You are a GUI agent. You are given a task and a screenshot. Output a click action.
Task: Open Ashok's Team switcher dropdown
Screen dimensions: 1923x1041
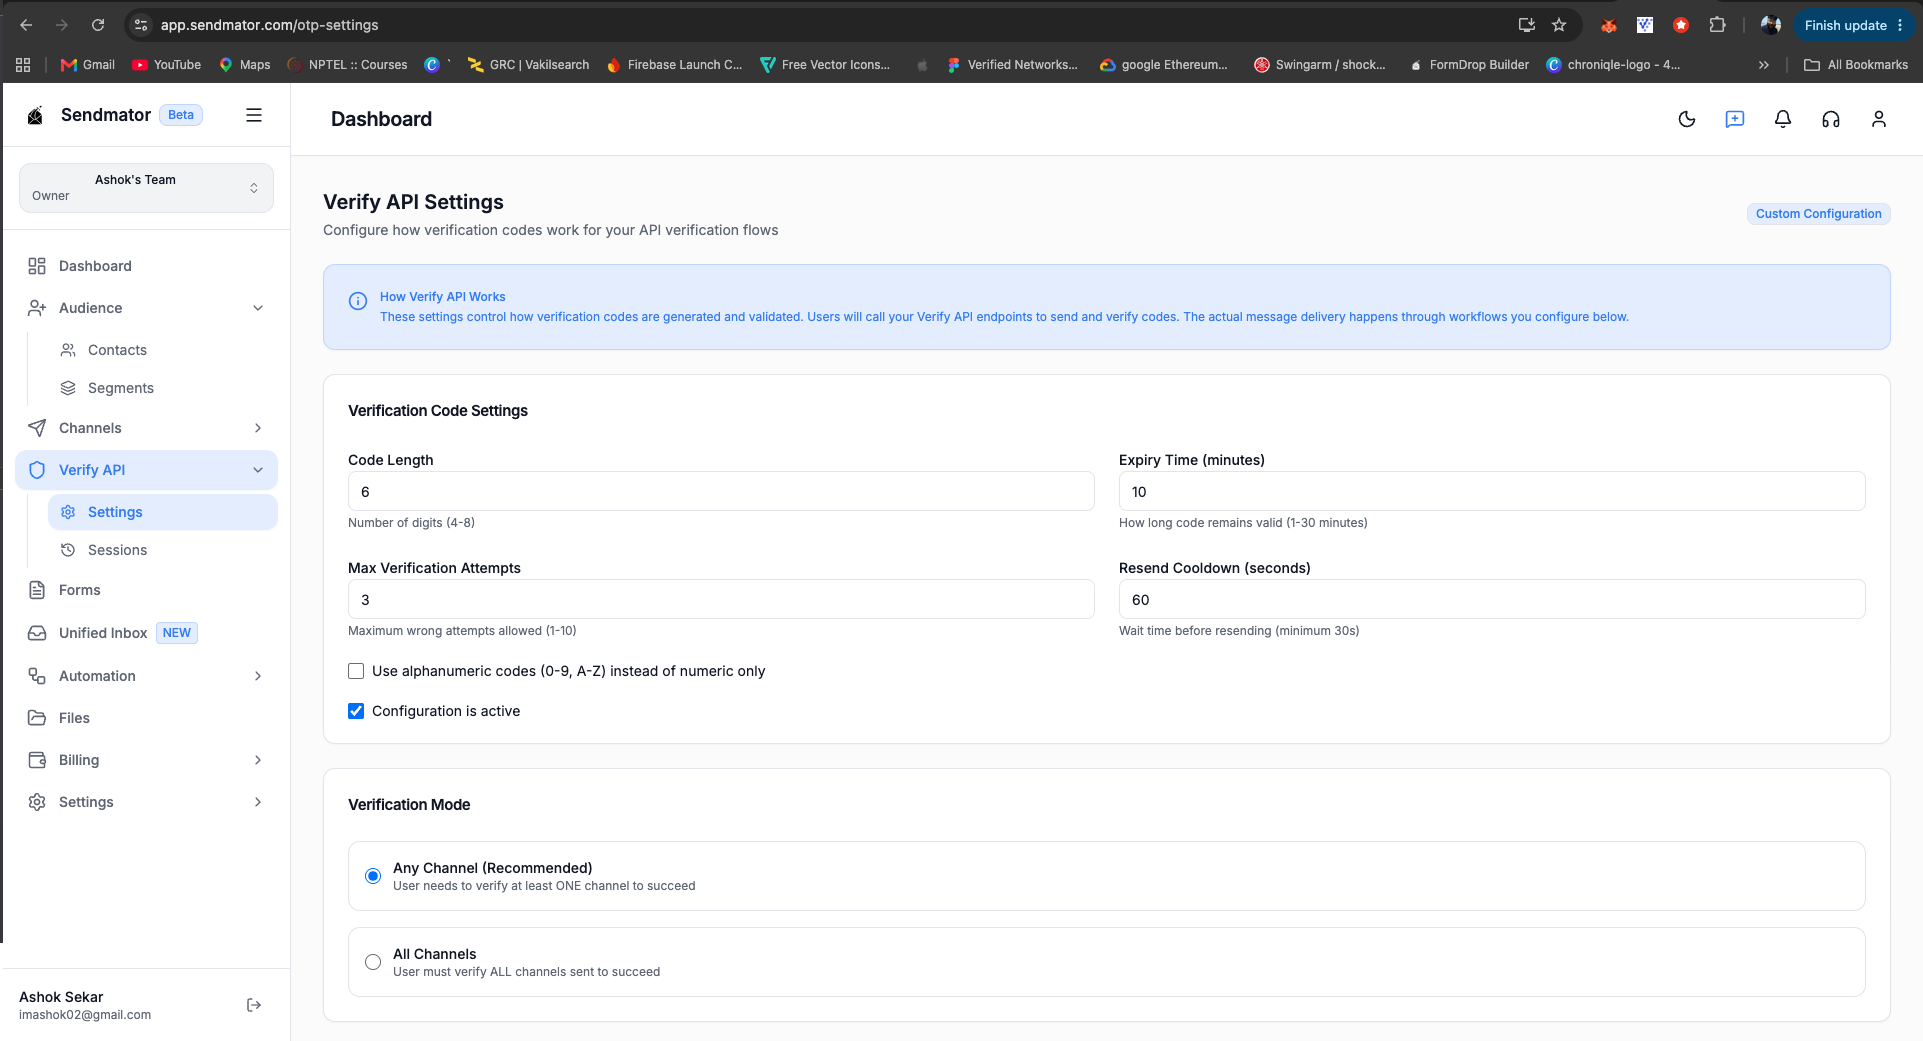click(146, 188)
